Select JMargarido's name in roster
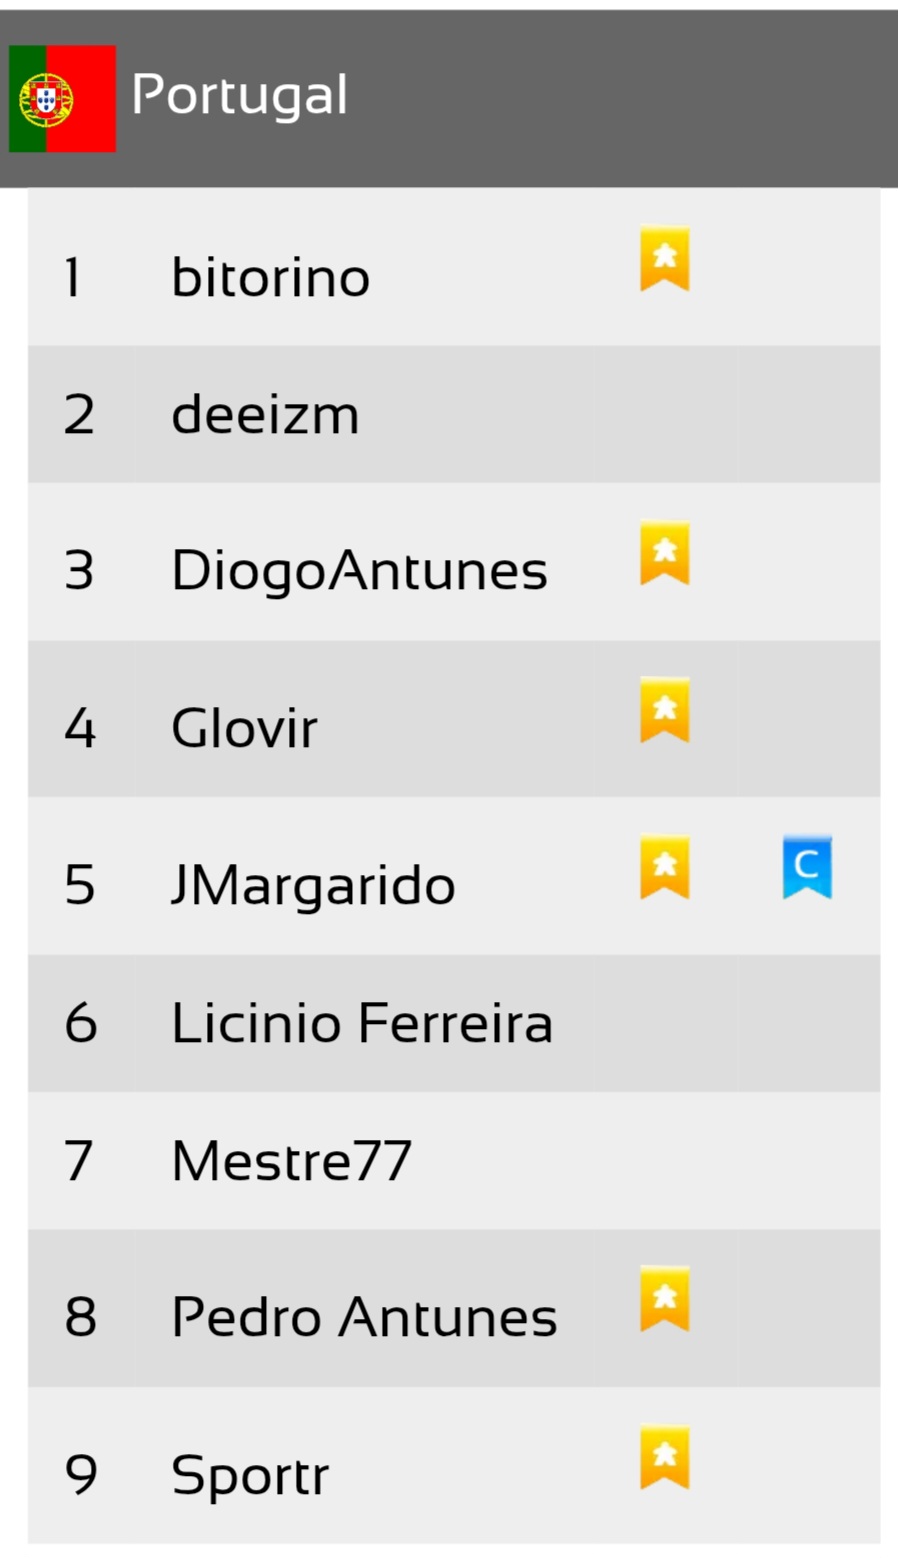The height and width of the screenshot is (1558, 898). 313,885
